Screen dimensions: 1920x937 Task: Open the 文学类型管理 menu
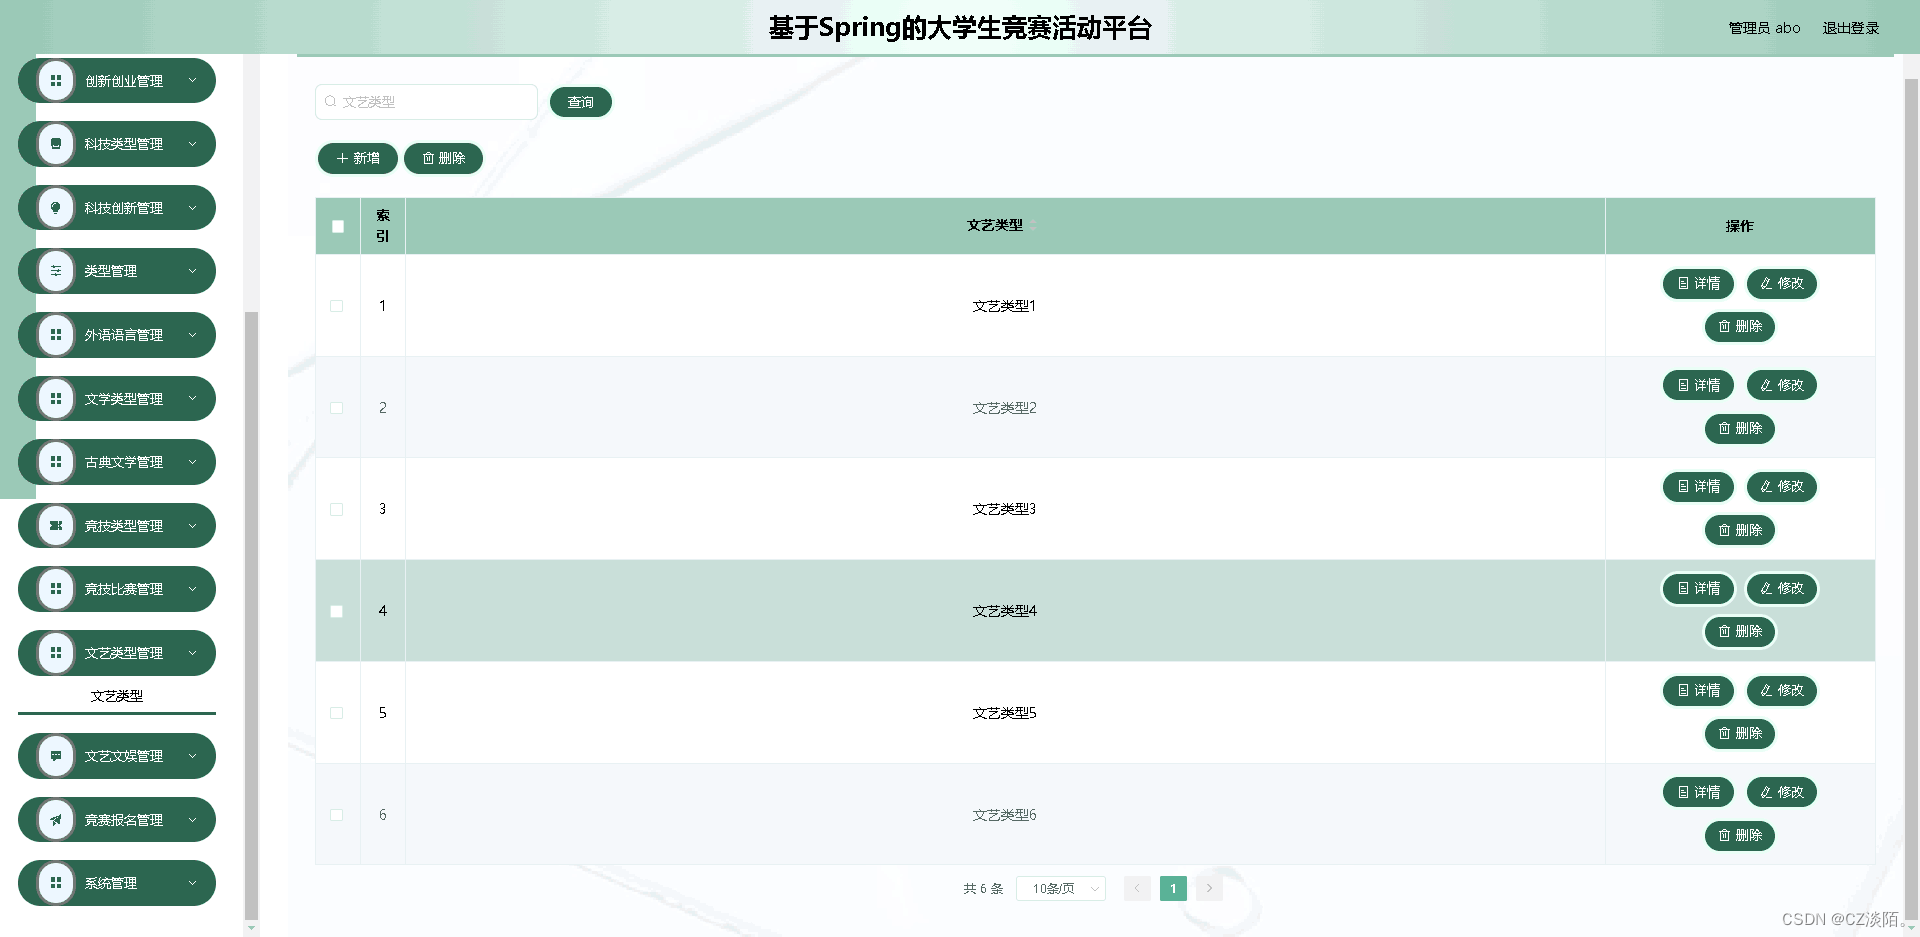click(x=117, y=399)
